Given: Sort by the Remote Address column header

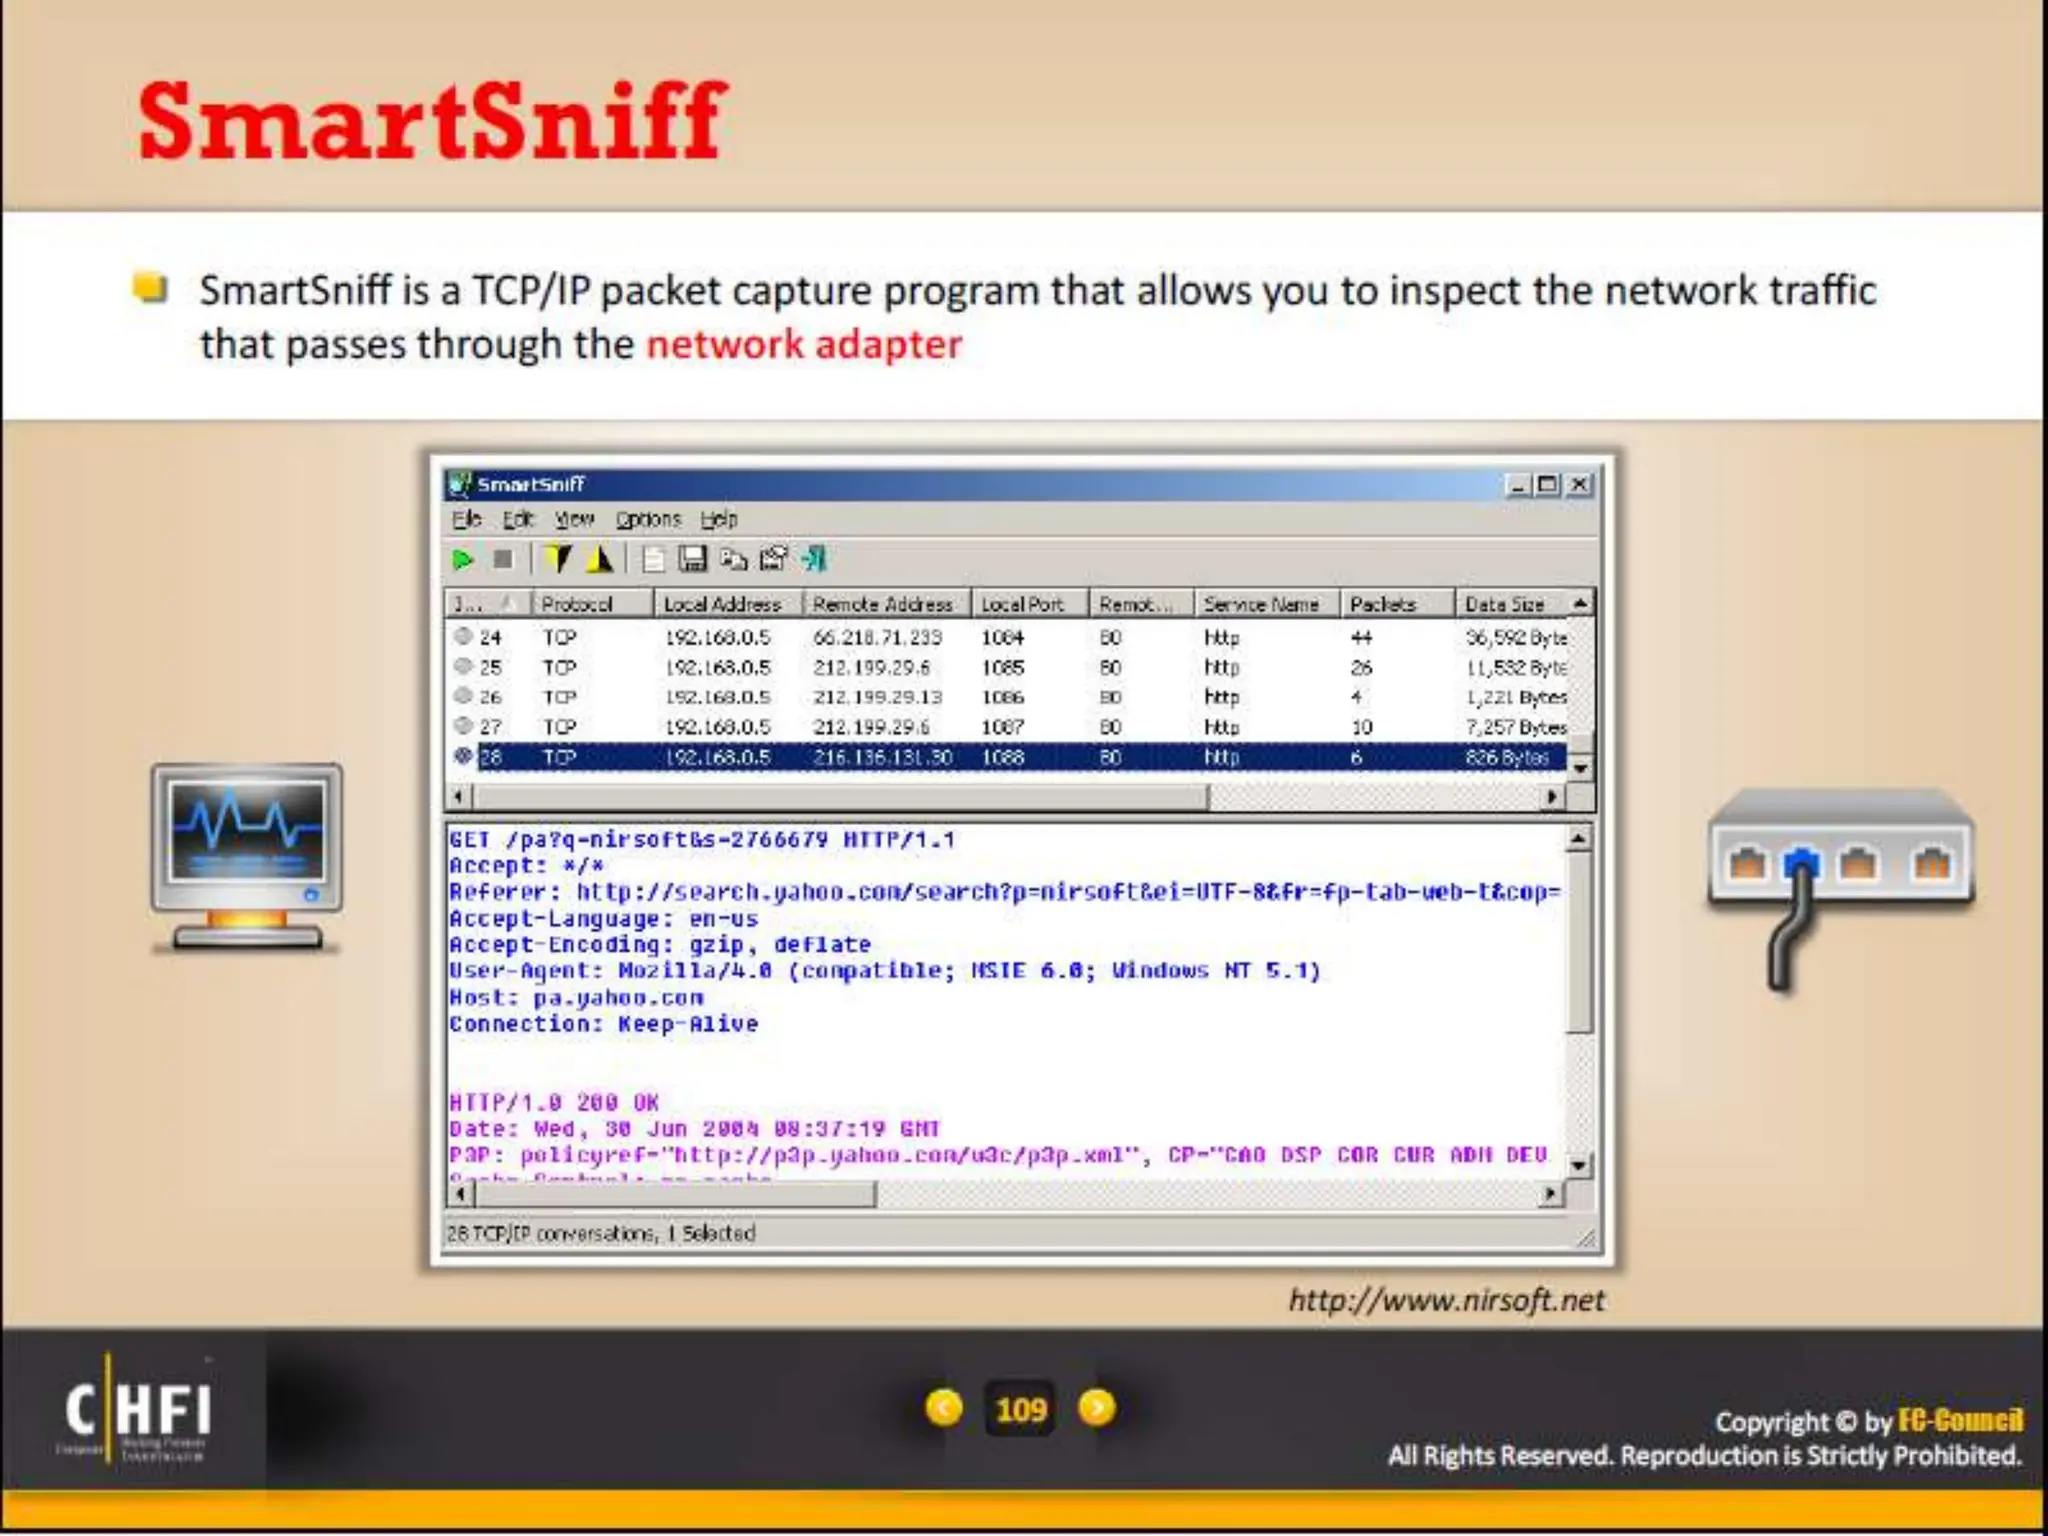Looking at the screenshot, I should click(x=886, y=604).
